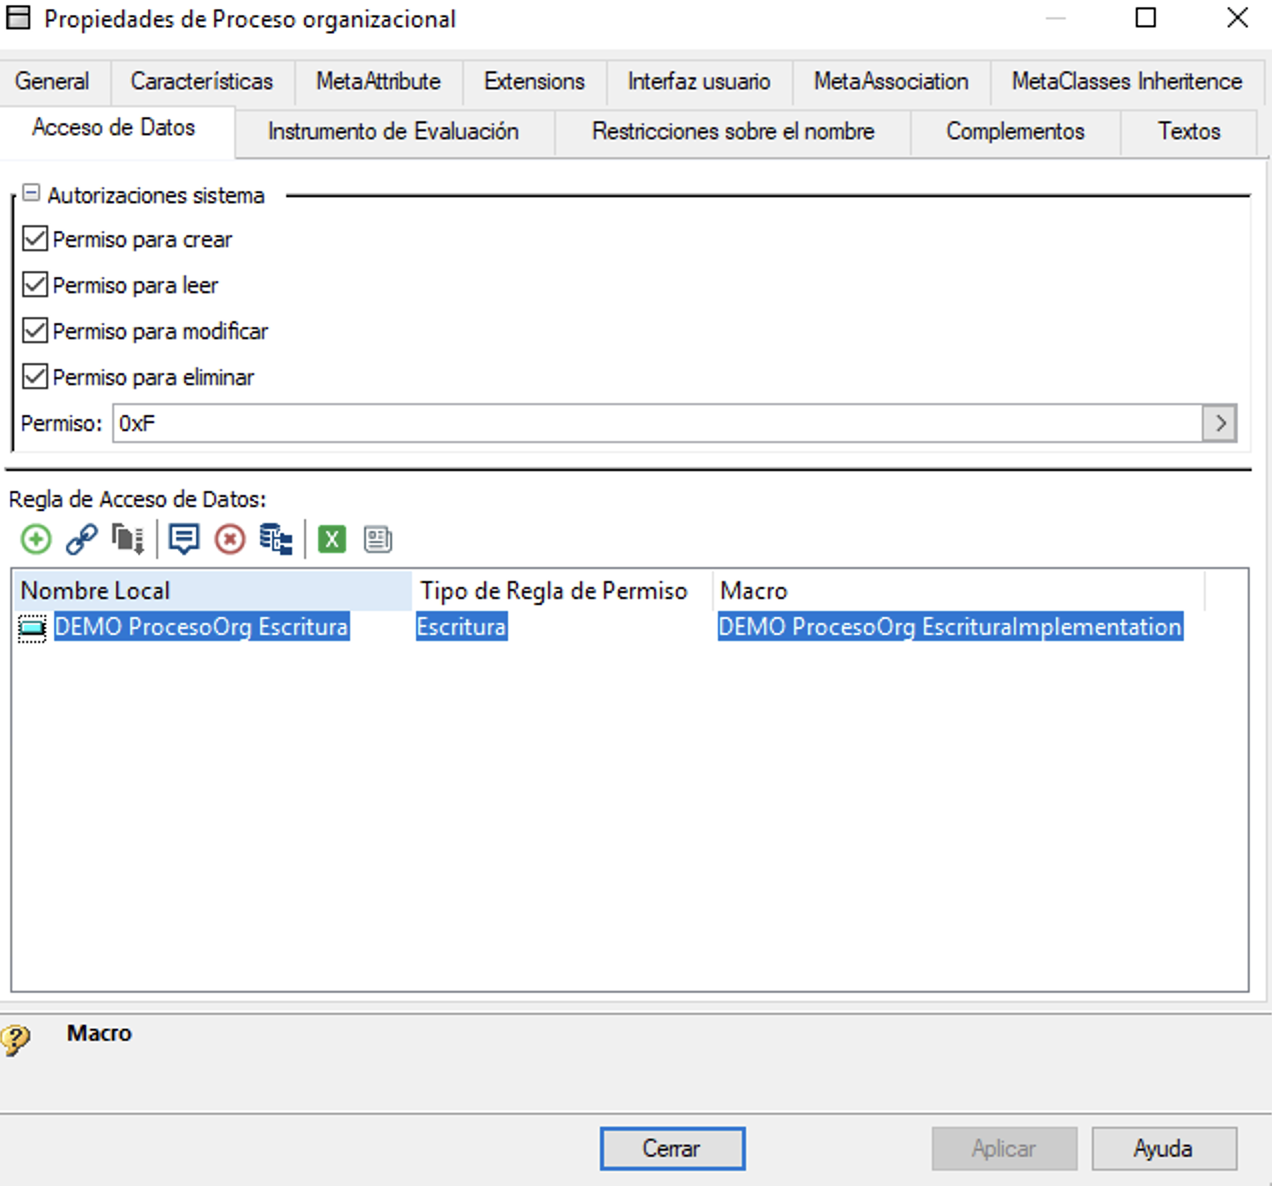Click the gray stacked-pages reorder icon
The width and height of the screenshot is (1272, 1186).
click(x=128, y=540)
